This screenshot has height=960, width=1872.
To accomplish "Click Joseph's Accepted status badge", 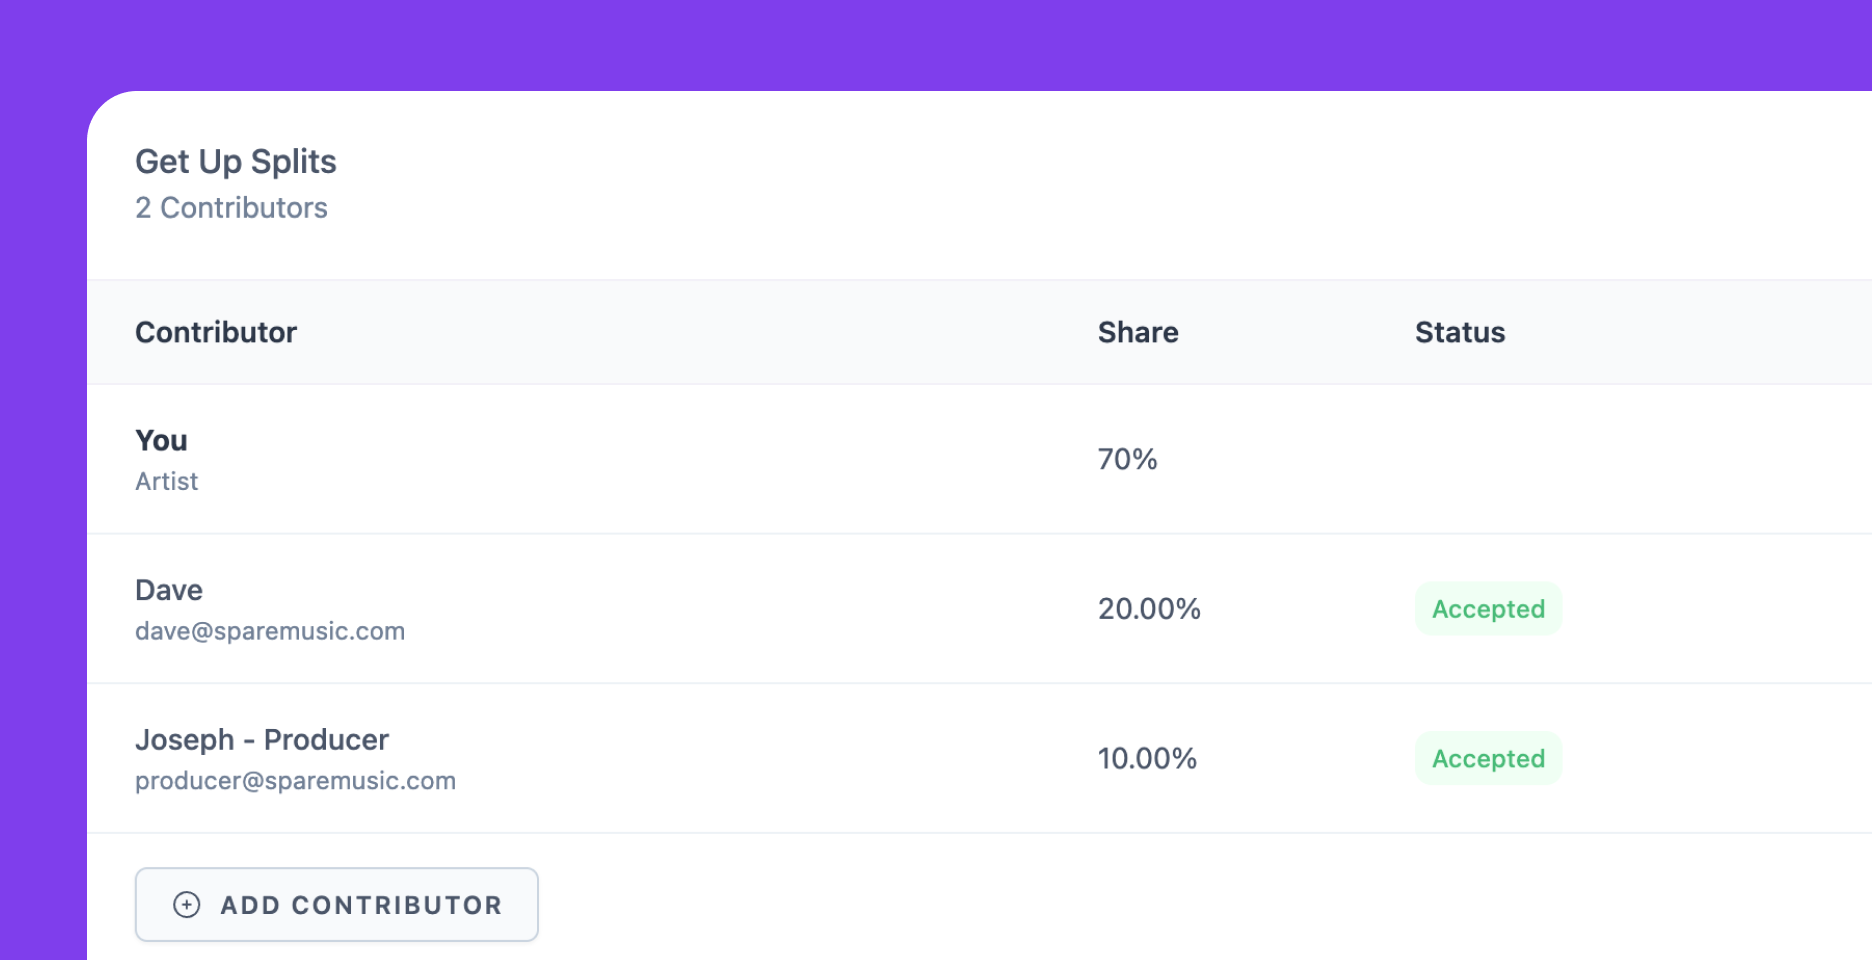I will click(x=1488, y=759).
